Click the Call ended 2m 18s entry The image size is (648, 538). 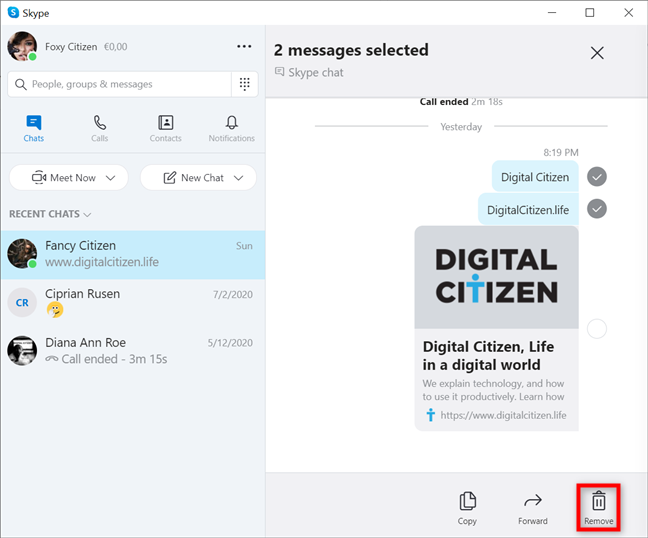(461, 102)
